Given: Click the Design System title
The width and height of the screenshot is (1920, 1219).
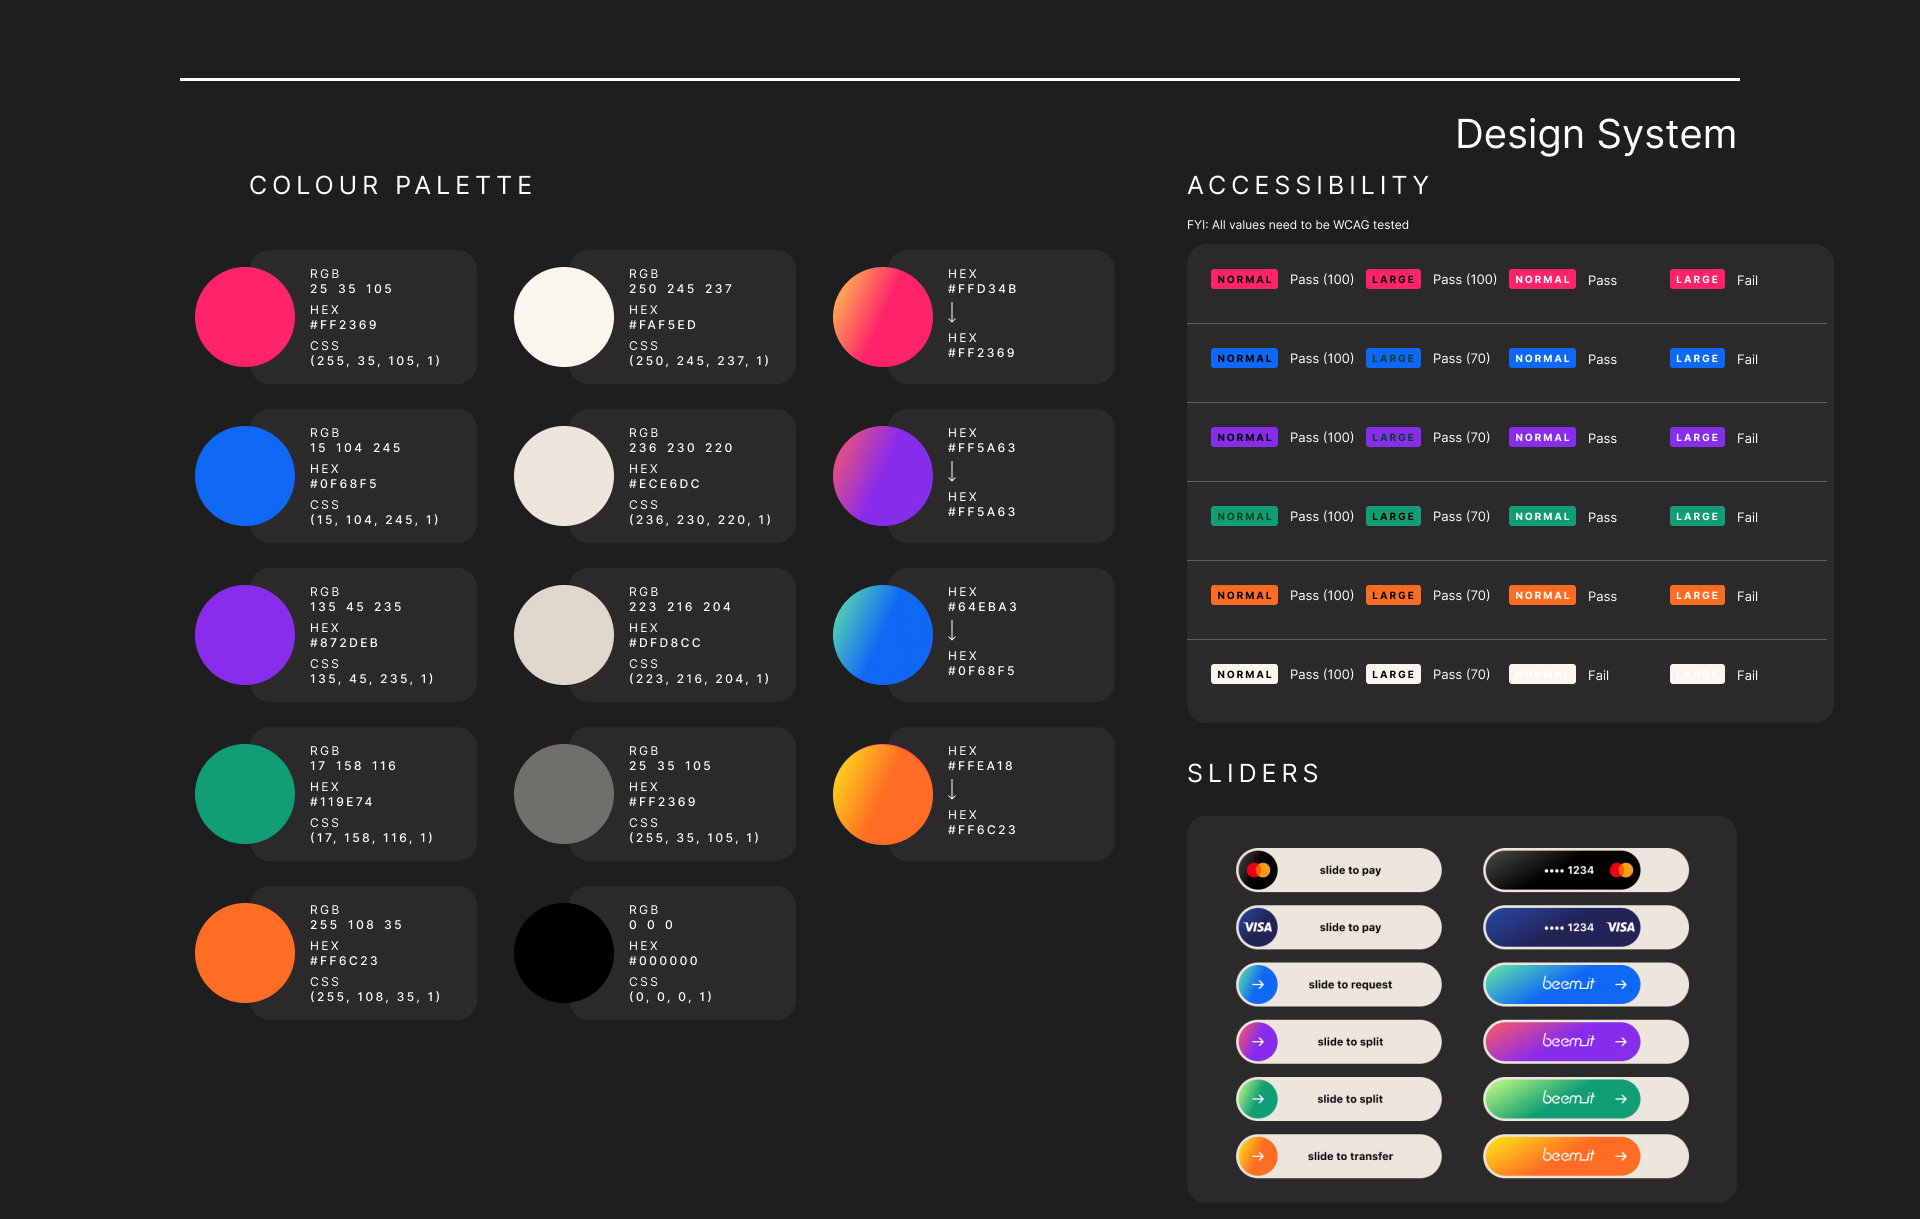Looking at the screenshot, I should (1595, 134).
